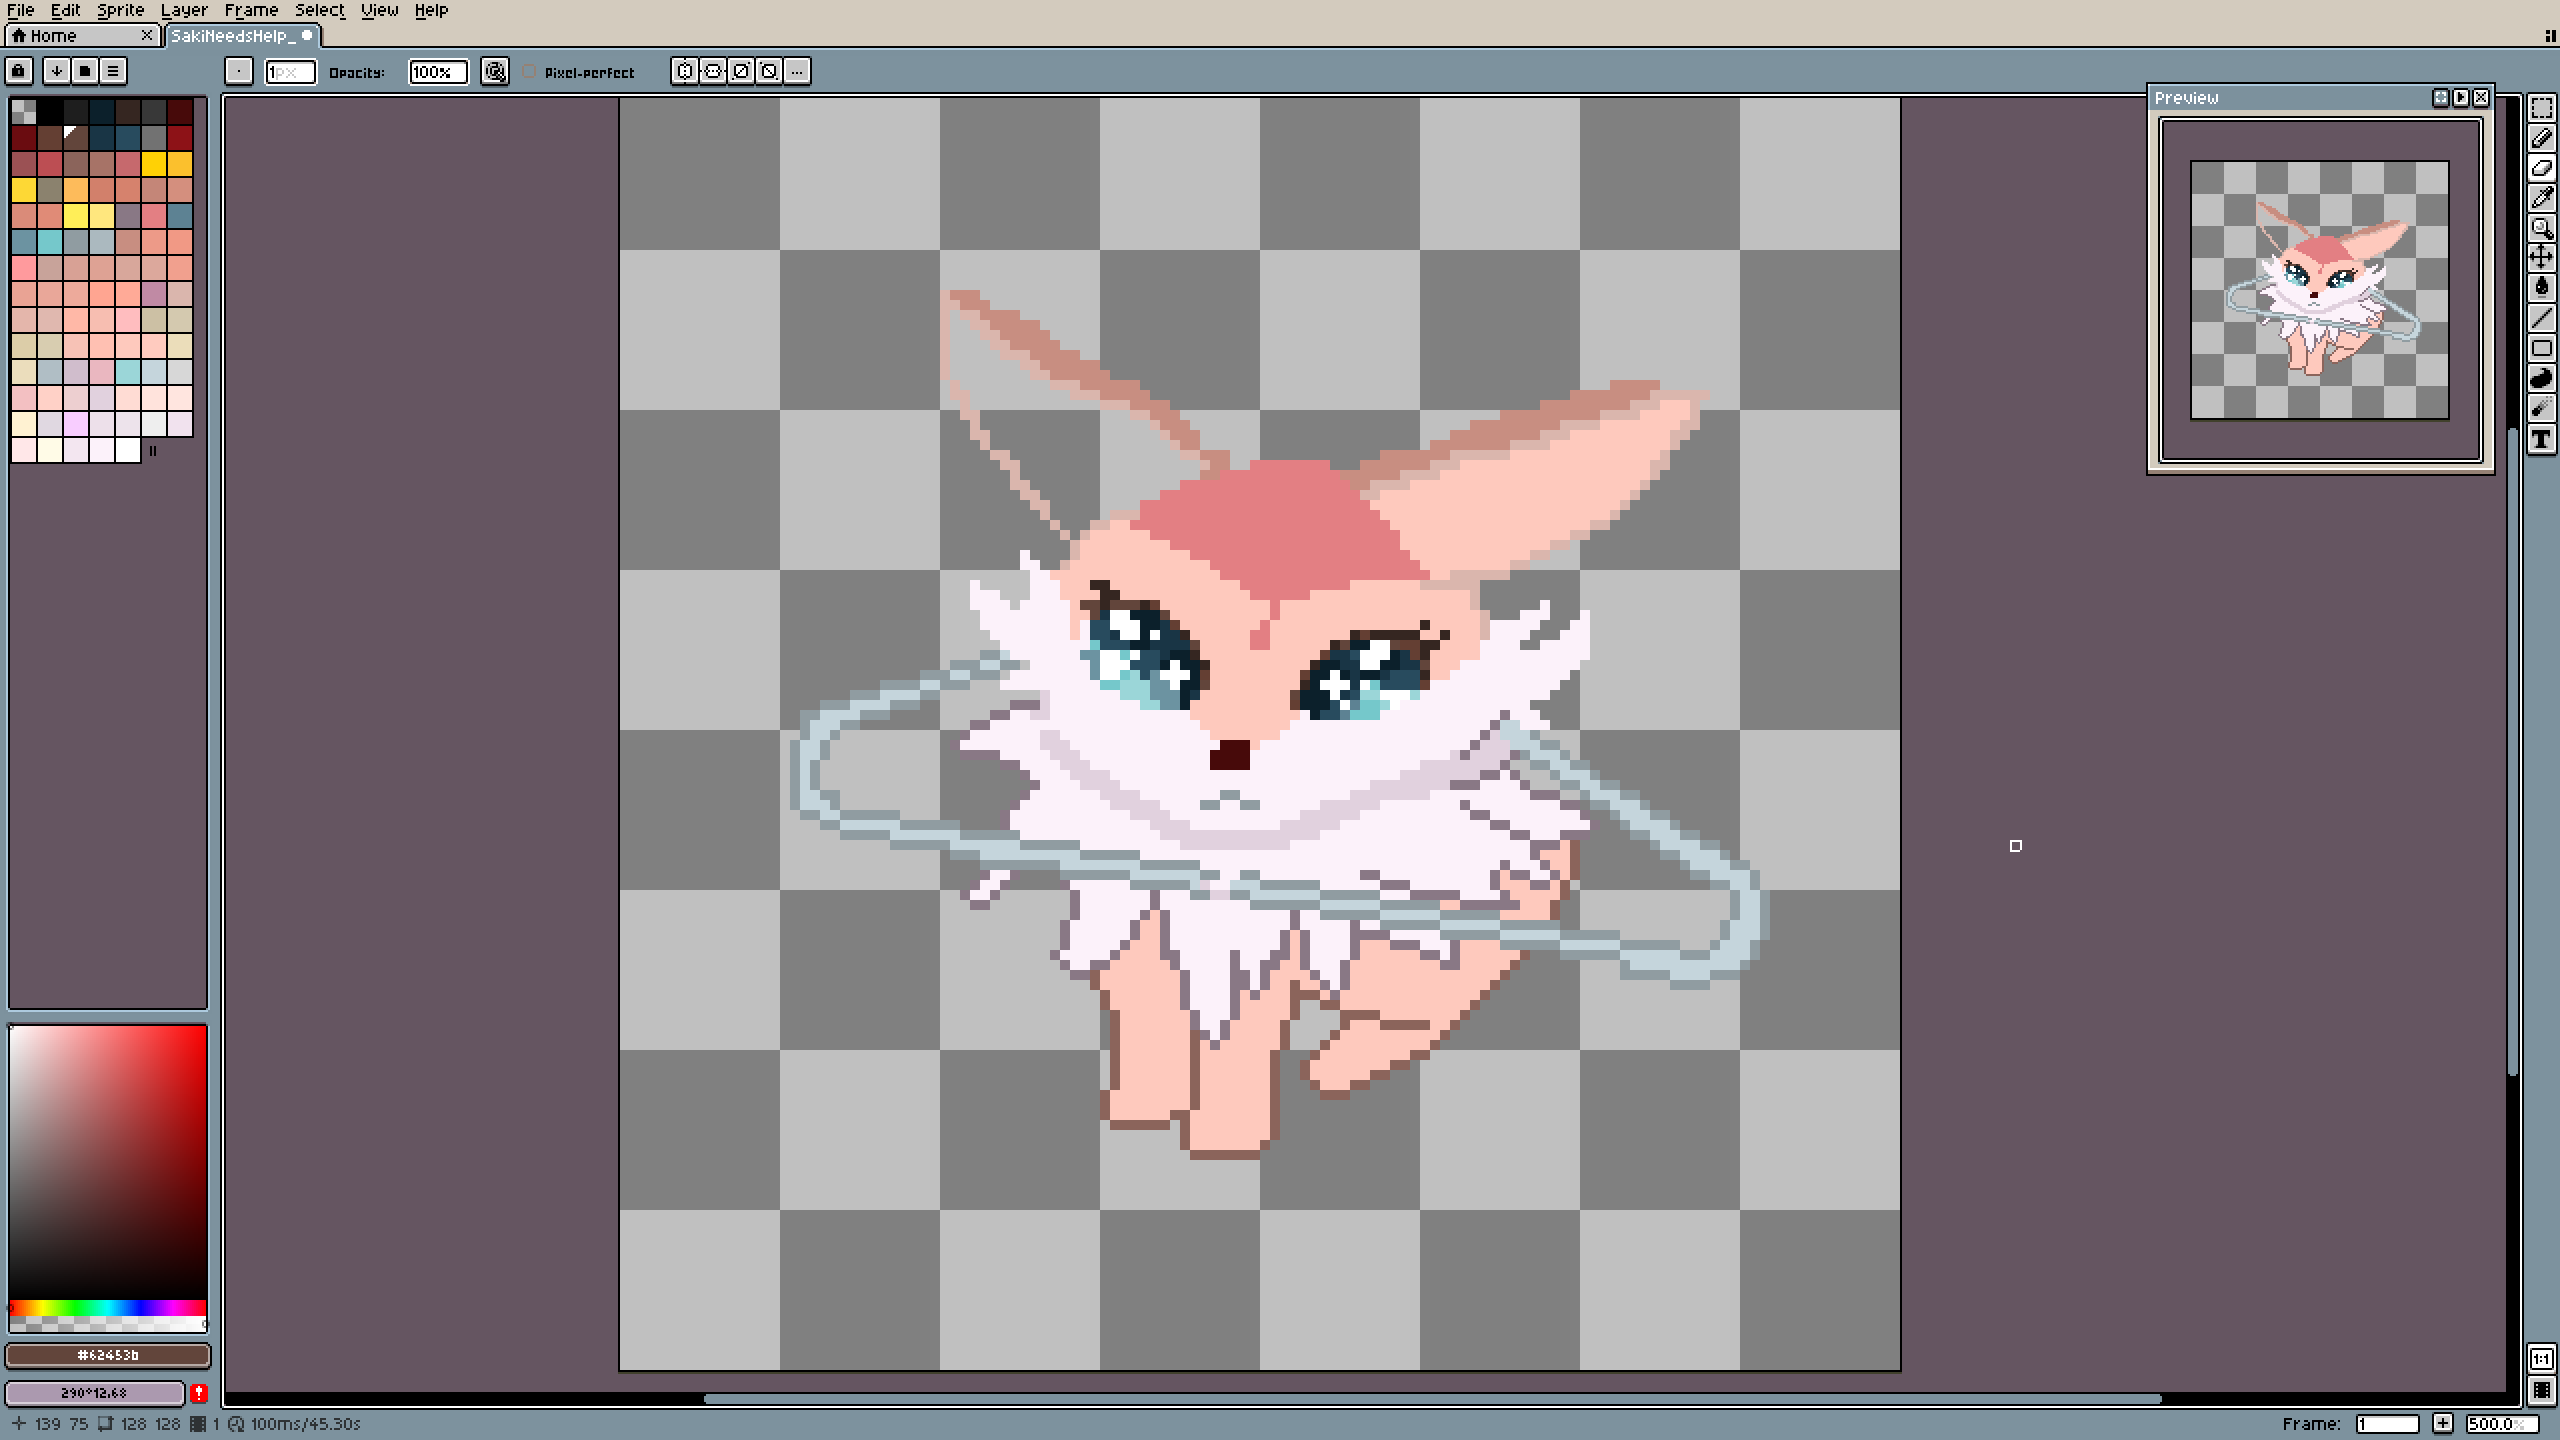
Task: Toggle the second symmetry mode button
Action: point(713,71)
